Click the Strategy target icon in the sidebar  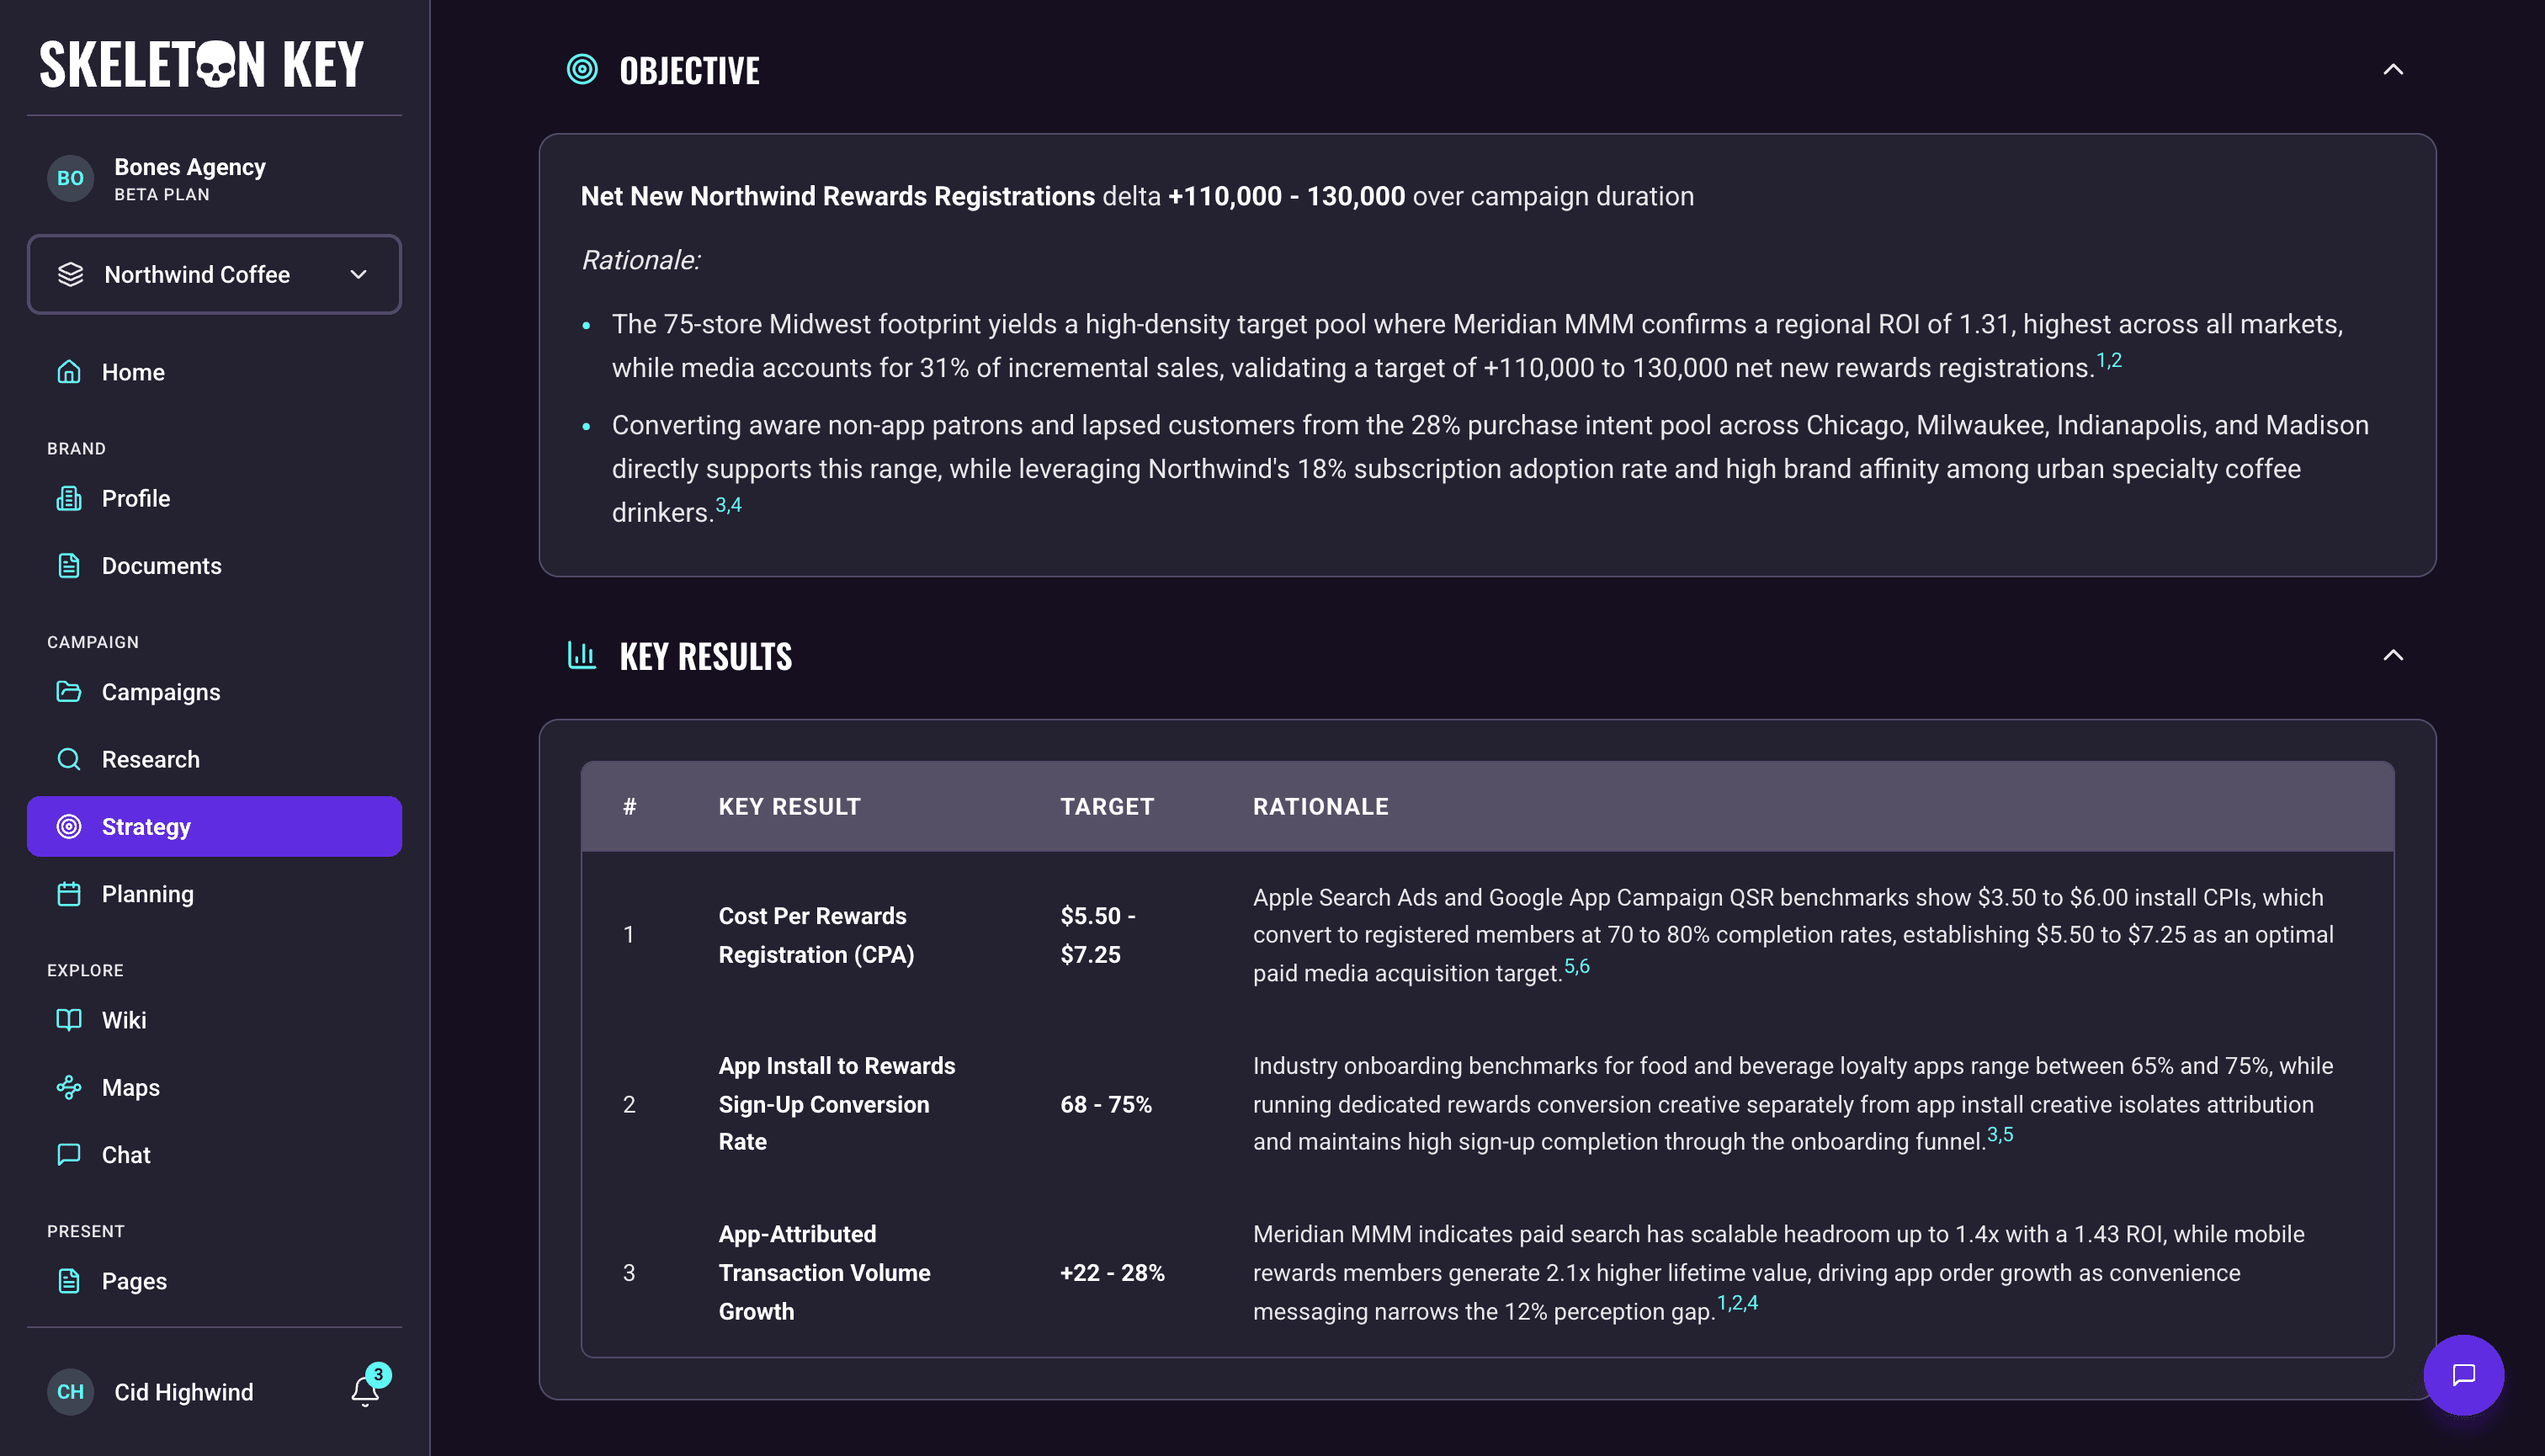(x=69, y=826)
